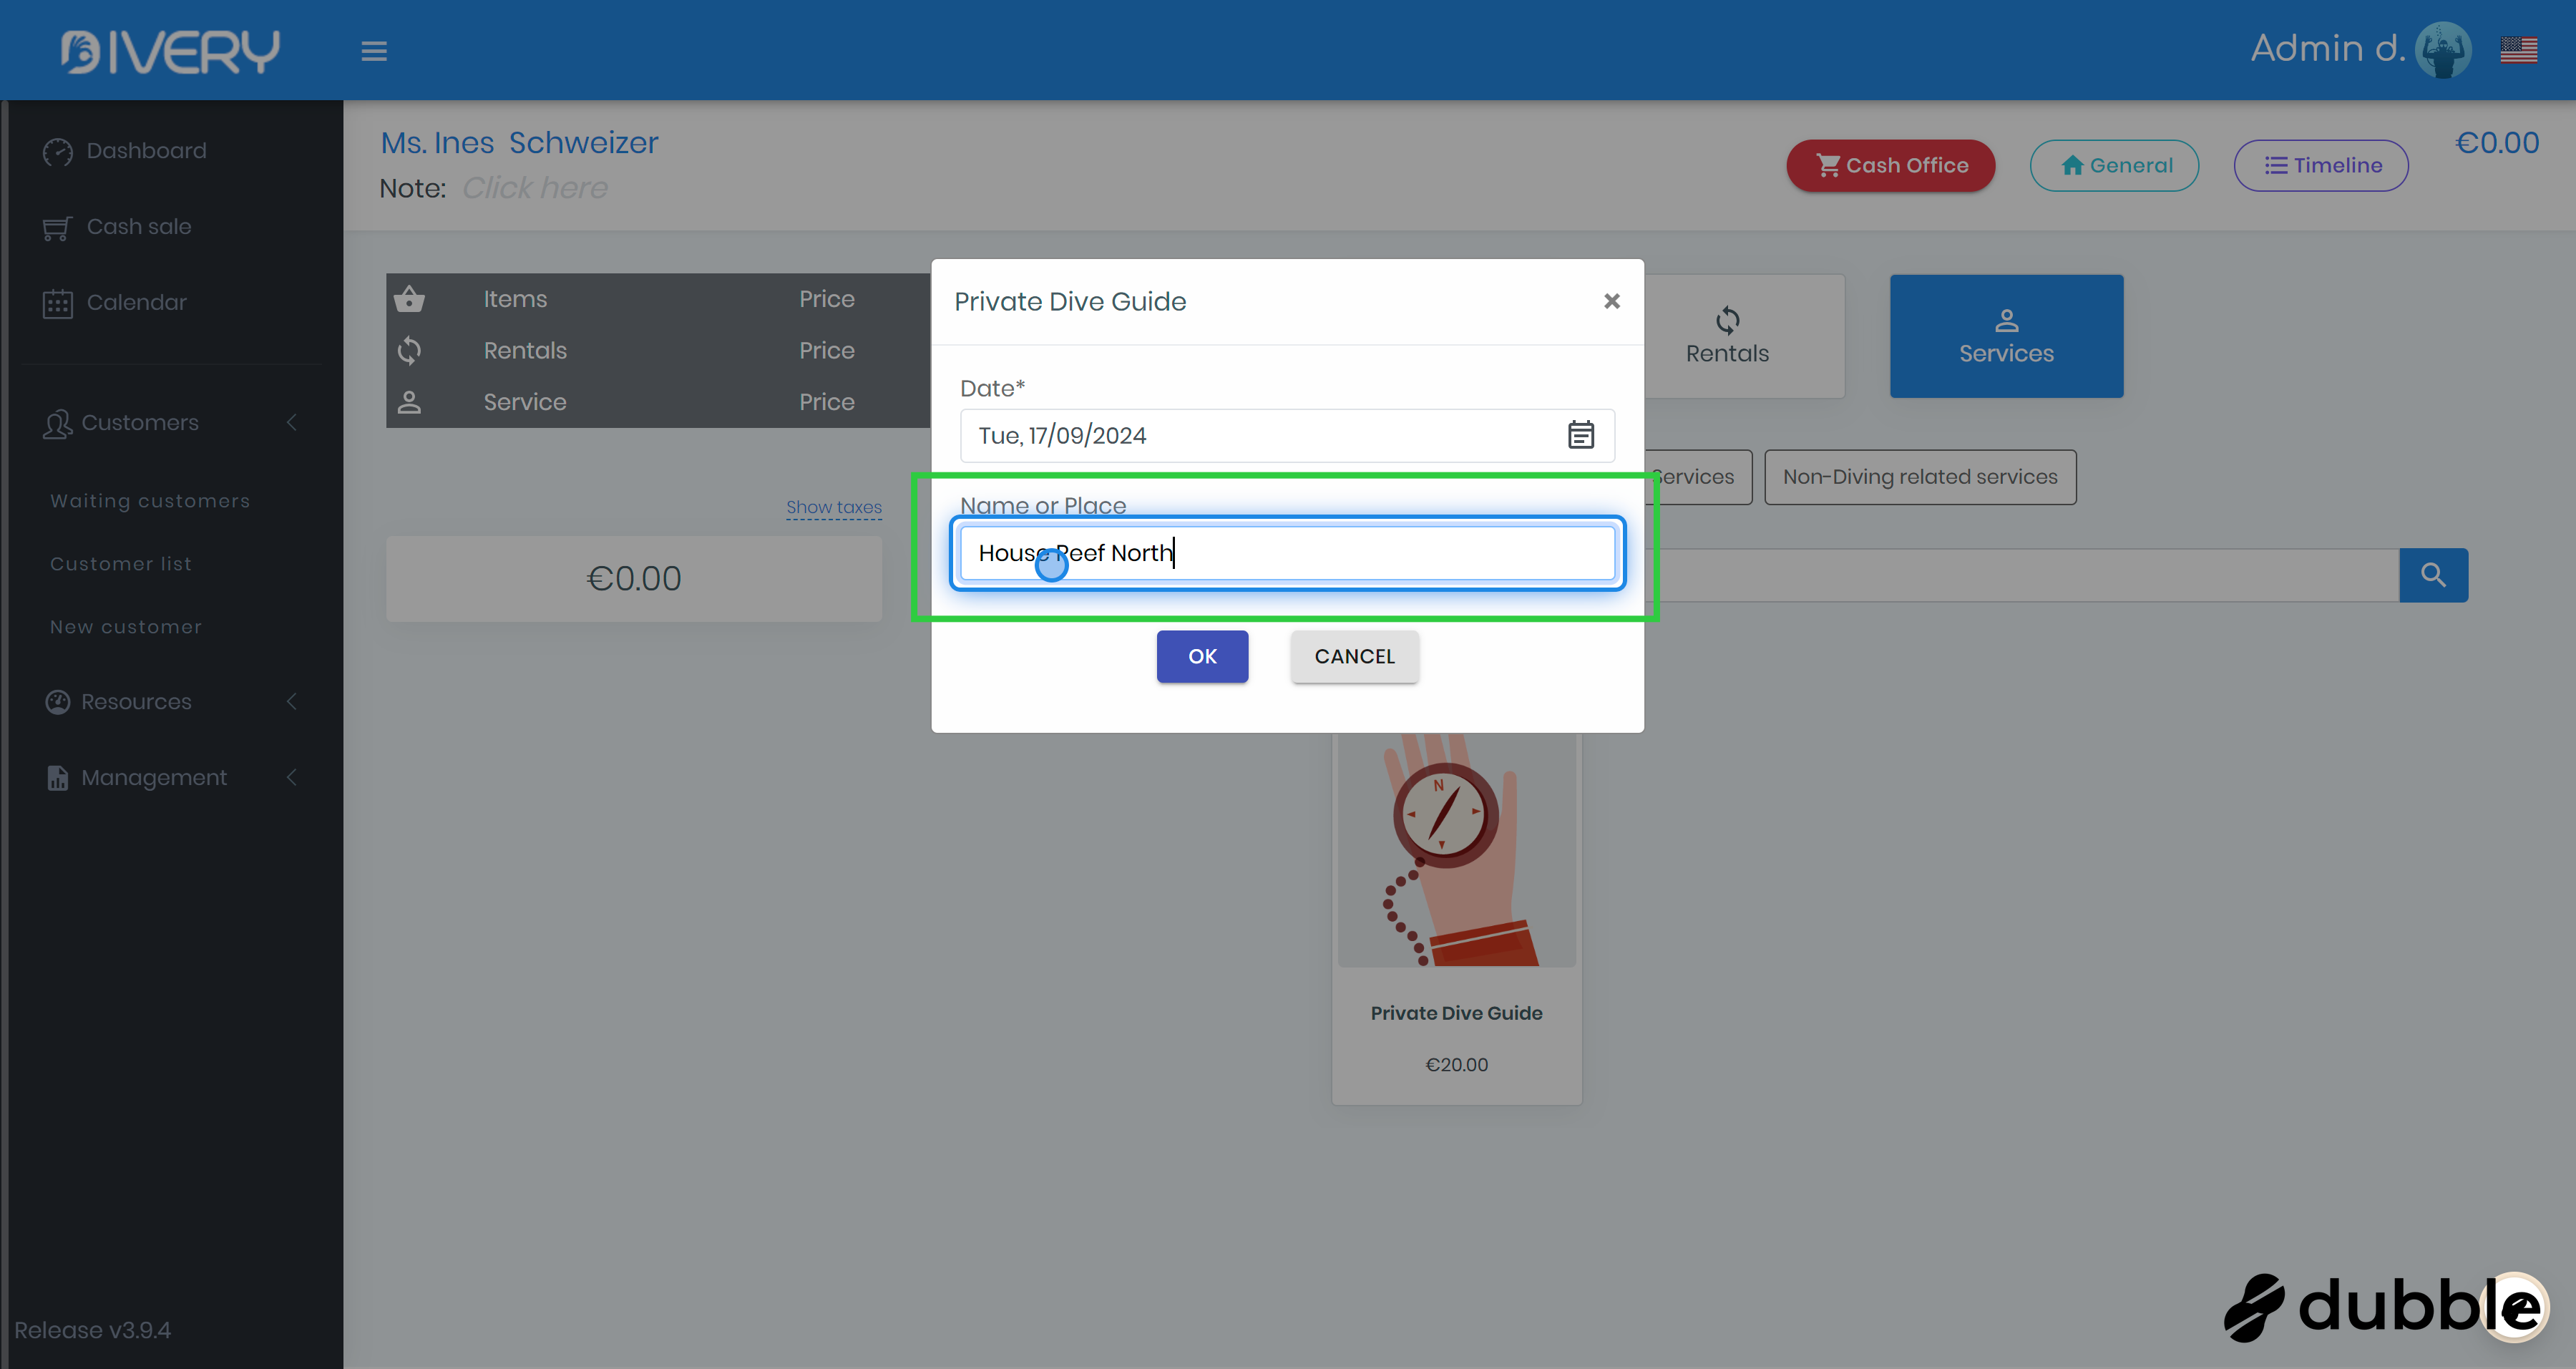The image size is (2576, 1369).
Task: Switch to the Services tab
Action: (x=2006, y=337)
